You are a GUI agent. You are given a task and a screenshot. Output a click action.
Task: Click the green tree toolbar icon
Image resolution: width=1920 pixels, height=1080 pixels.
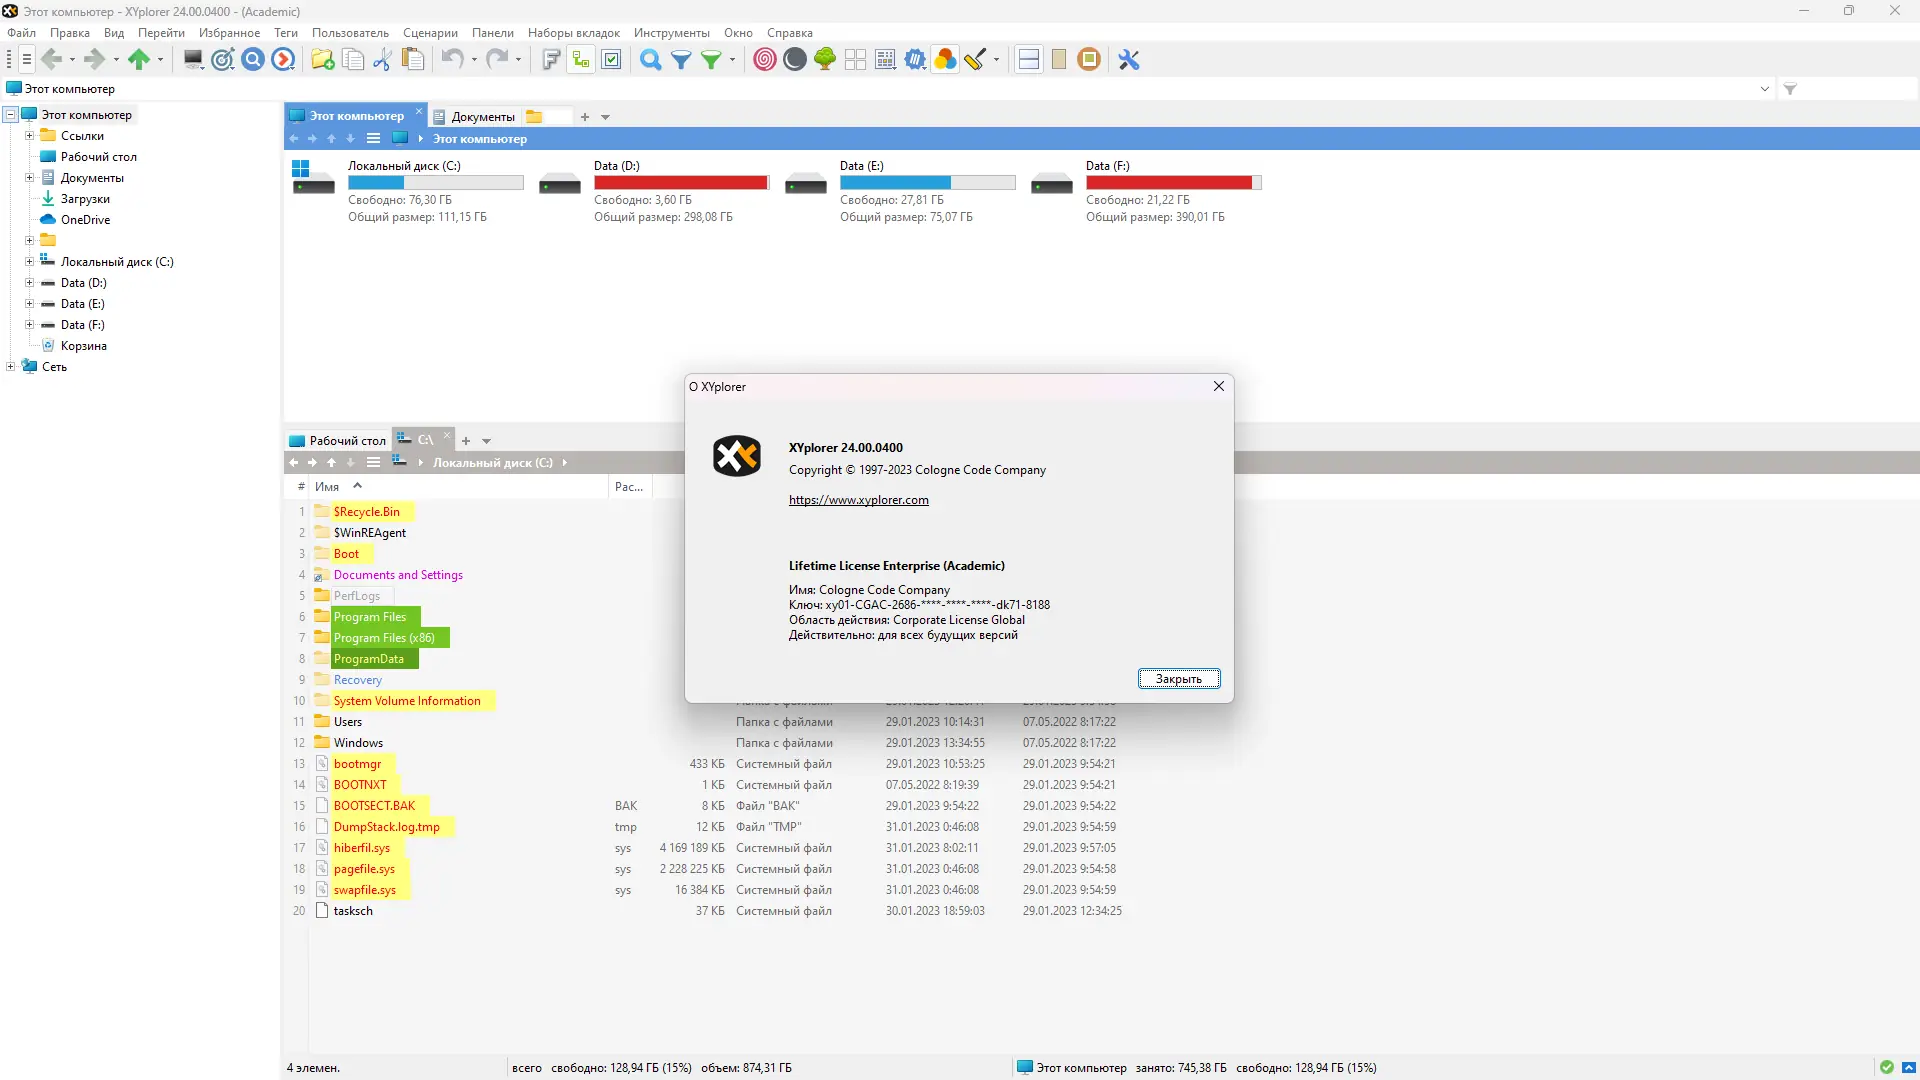(825, 60)
